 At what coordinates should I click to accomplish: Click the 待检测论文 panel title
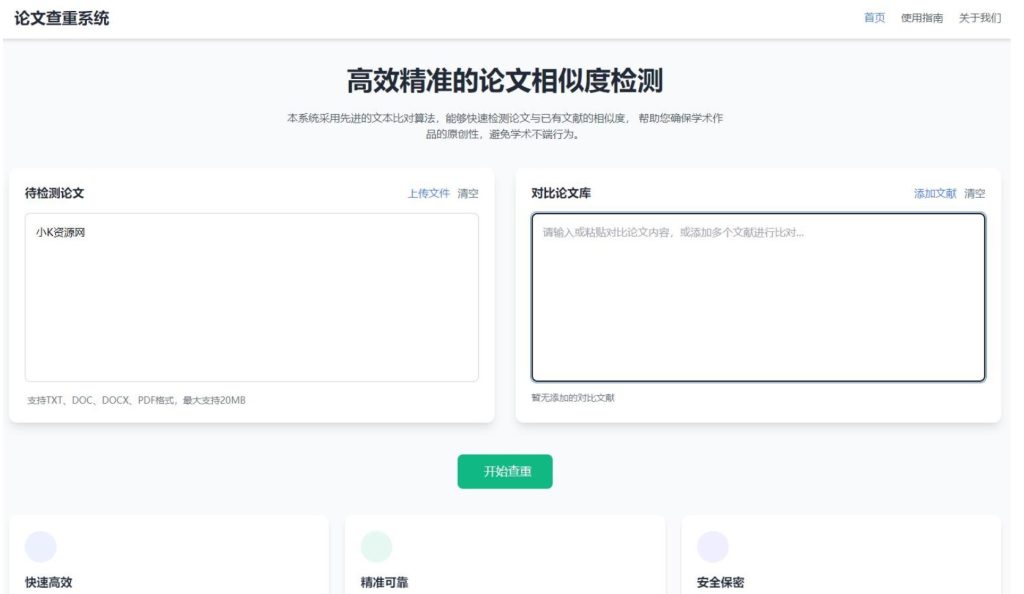tap(55, 194)
